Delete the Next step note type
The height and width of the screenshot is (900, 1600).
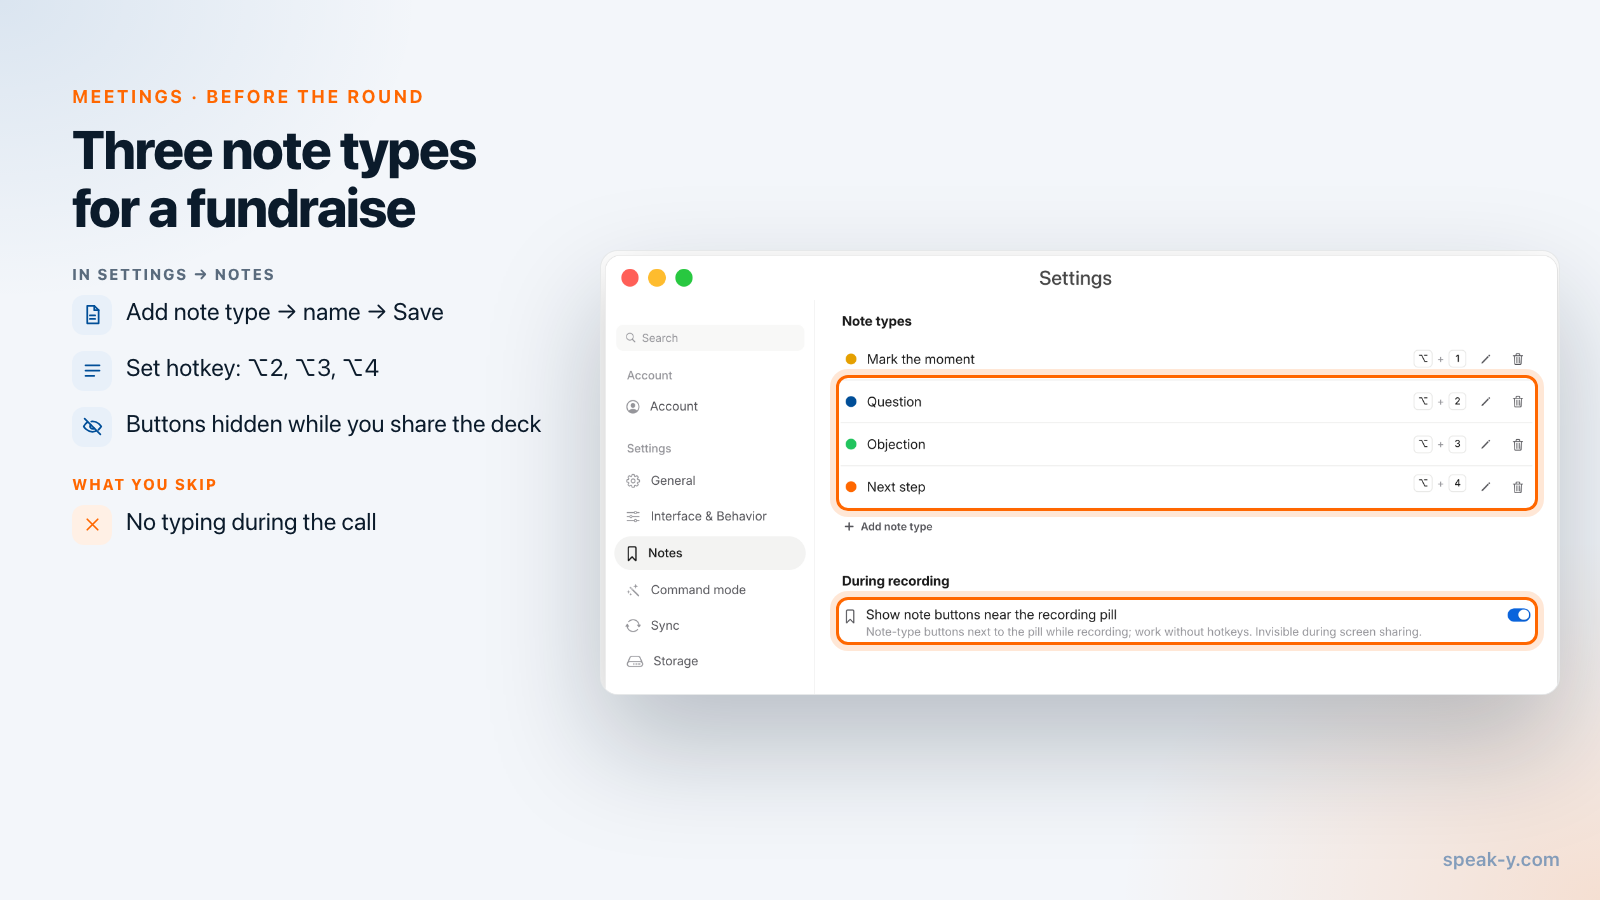(x=1518, y=487)
